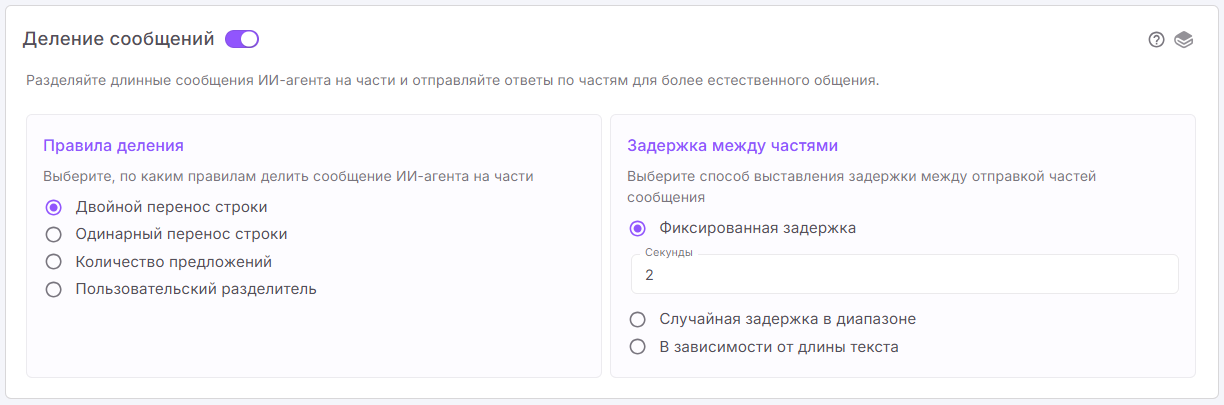Click the Задержка между частями heading
This screenshot has width=1224, height=405.
(x=732, y=145)
